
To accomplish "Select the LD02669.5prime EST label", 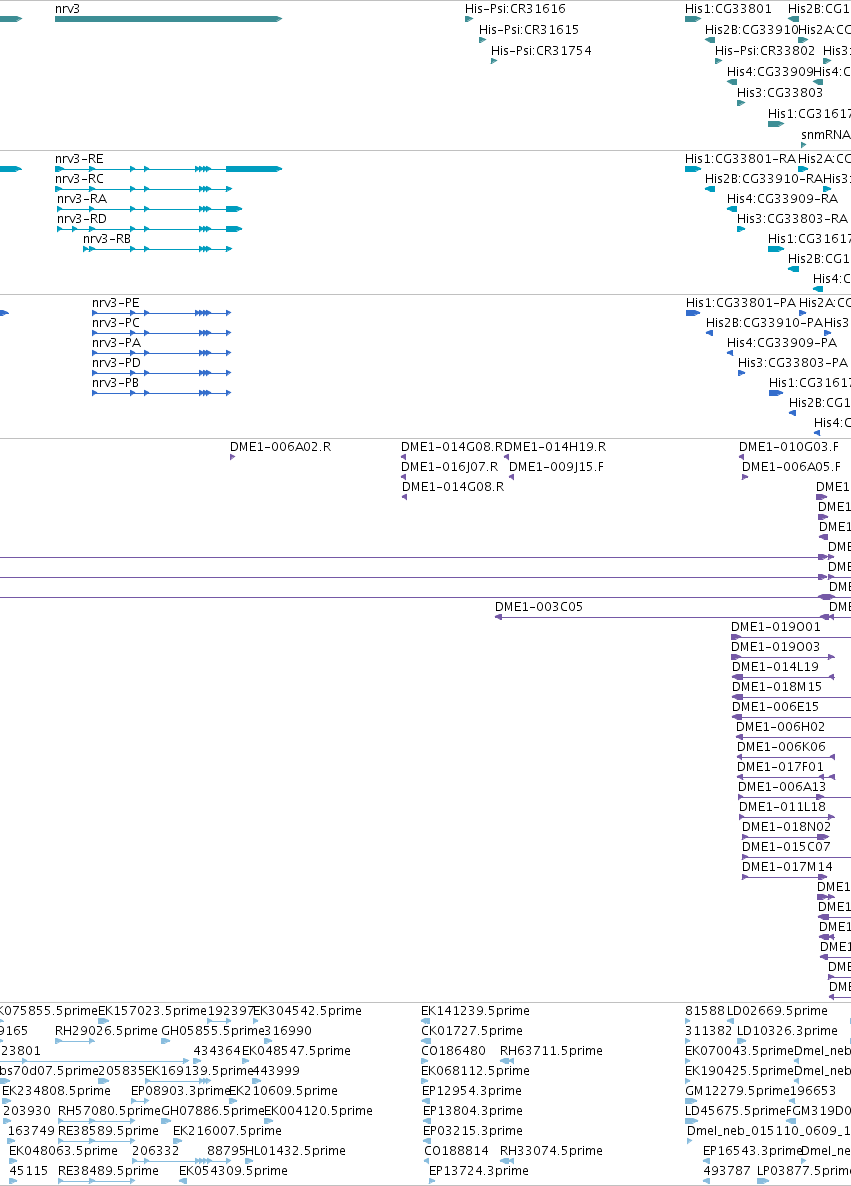I will point(777,1011).
